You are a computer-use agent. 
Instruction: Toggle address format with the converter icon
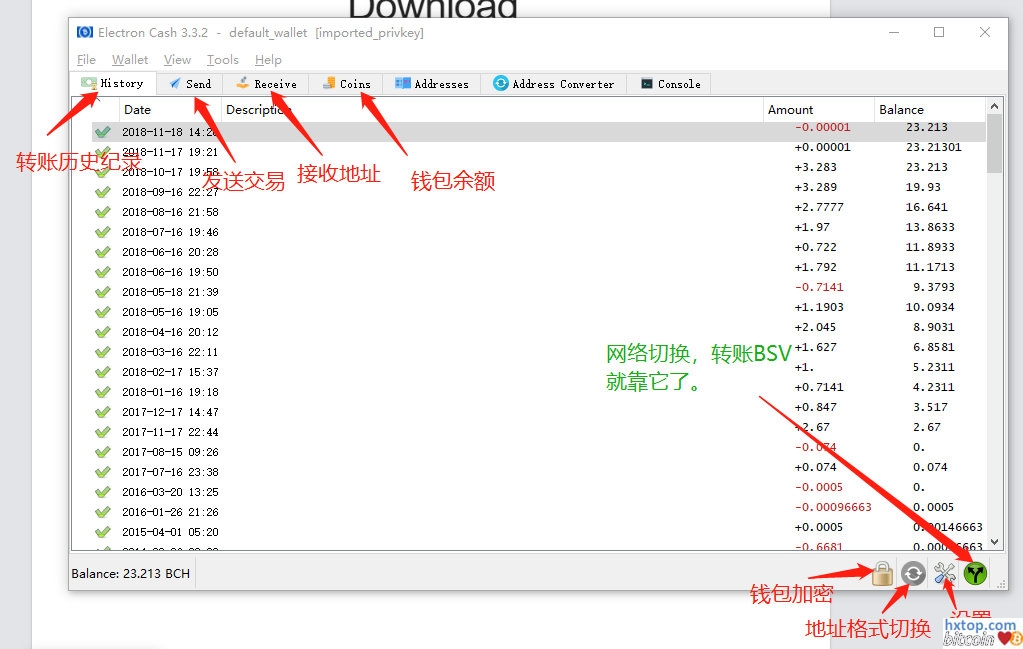[913, 573]
